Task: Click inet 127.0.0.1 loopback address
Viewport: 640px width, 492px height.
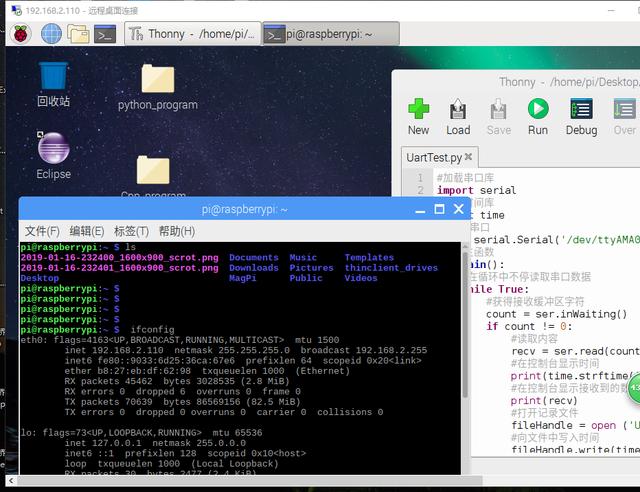Action: pyautogui.click(x=103, y=443)
